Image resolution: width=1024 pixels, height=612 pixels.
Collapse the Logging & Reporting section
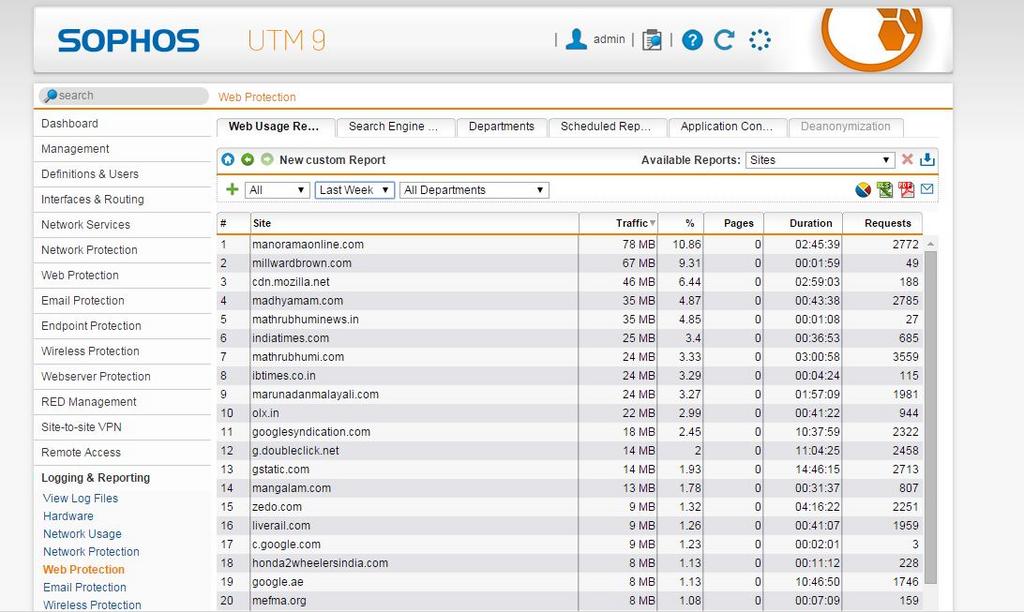click(x=95, y=478)
